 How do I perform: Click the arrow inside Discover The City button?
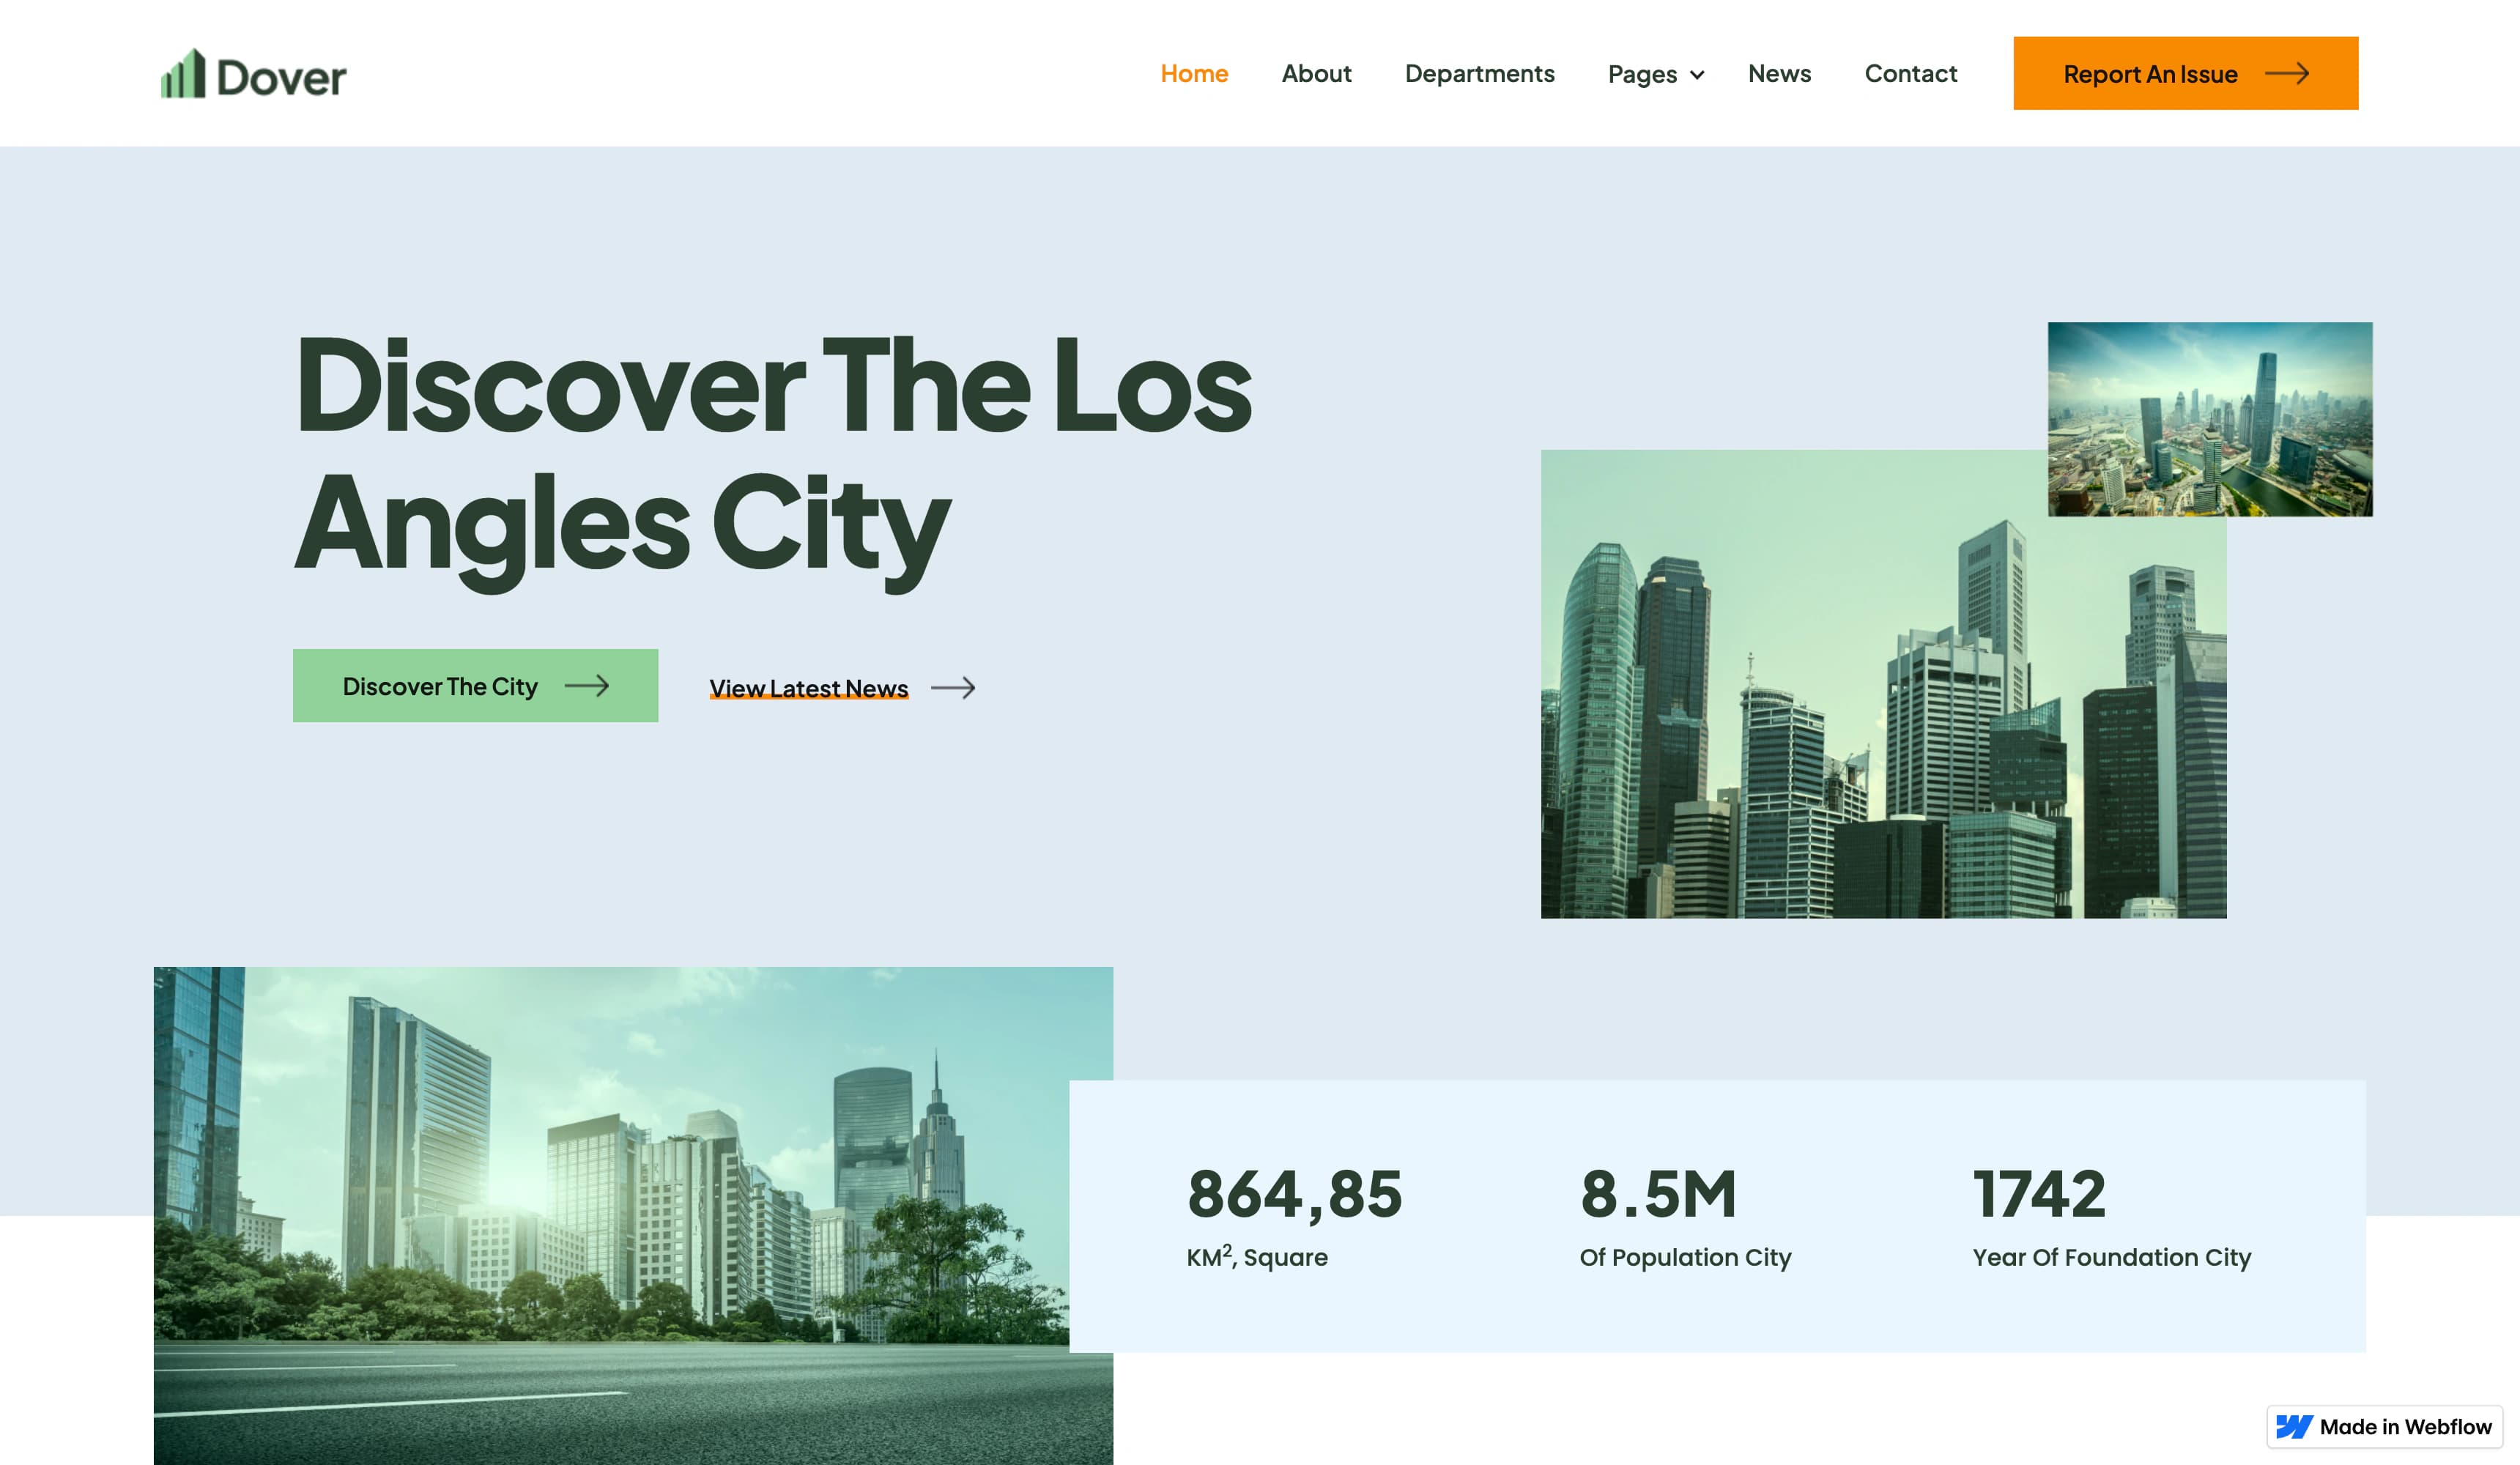(587, 686)
